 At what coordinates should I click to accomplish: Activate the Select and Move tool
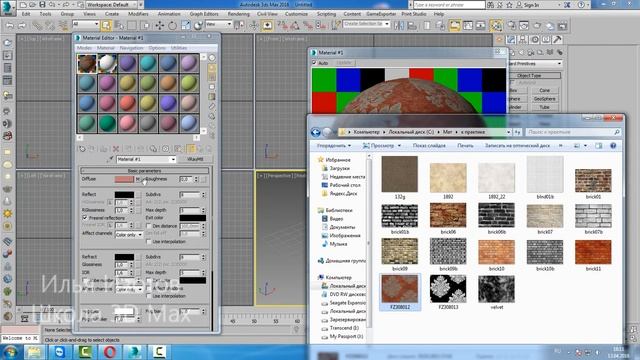[x=159, y=25]
